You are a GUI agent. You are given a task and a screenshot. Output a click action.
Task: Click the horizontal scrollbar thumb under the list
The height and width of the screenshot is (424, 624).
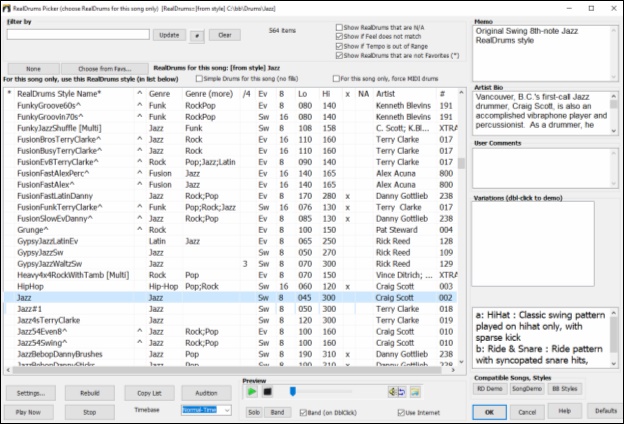coord(227,370)
